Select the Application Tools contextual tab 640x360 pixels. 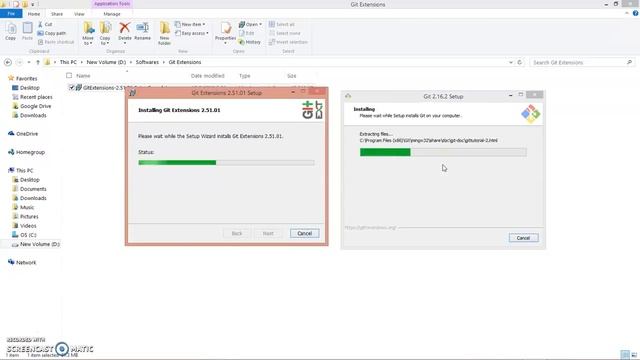[x=112, y=4]
